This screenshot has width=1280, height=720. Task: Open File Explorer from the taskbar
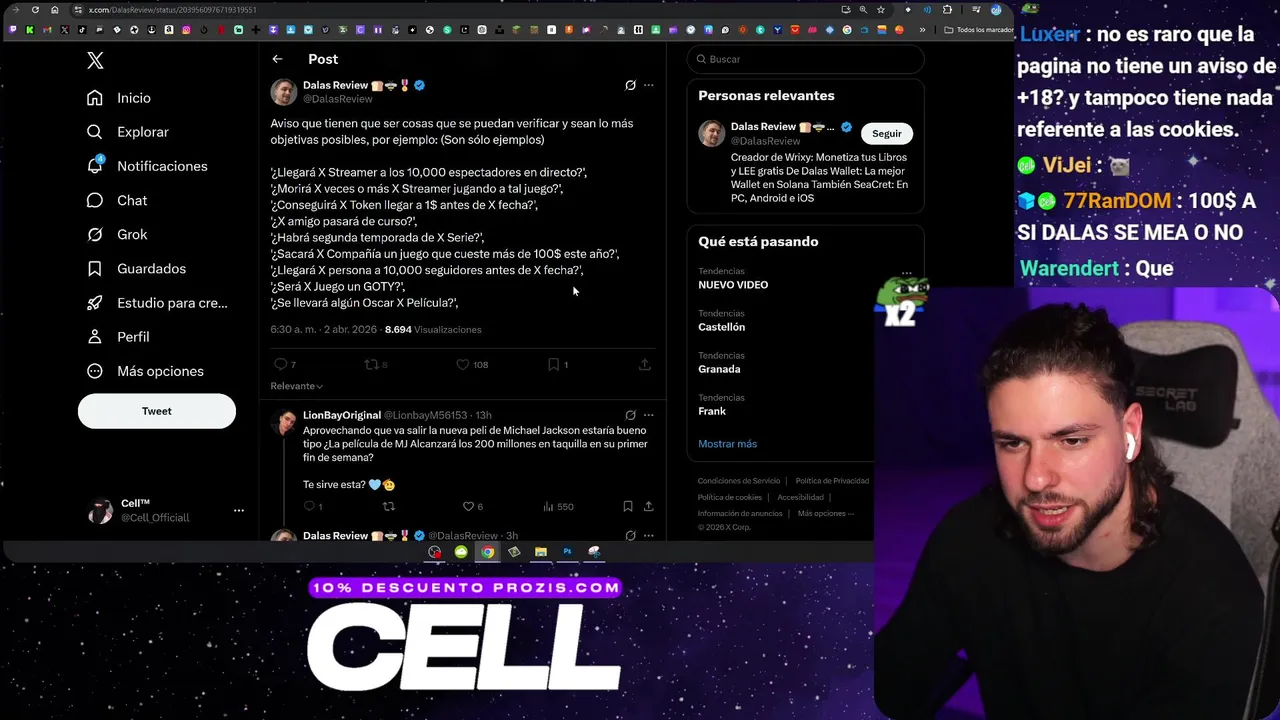[540, 552]
